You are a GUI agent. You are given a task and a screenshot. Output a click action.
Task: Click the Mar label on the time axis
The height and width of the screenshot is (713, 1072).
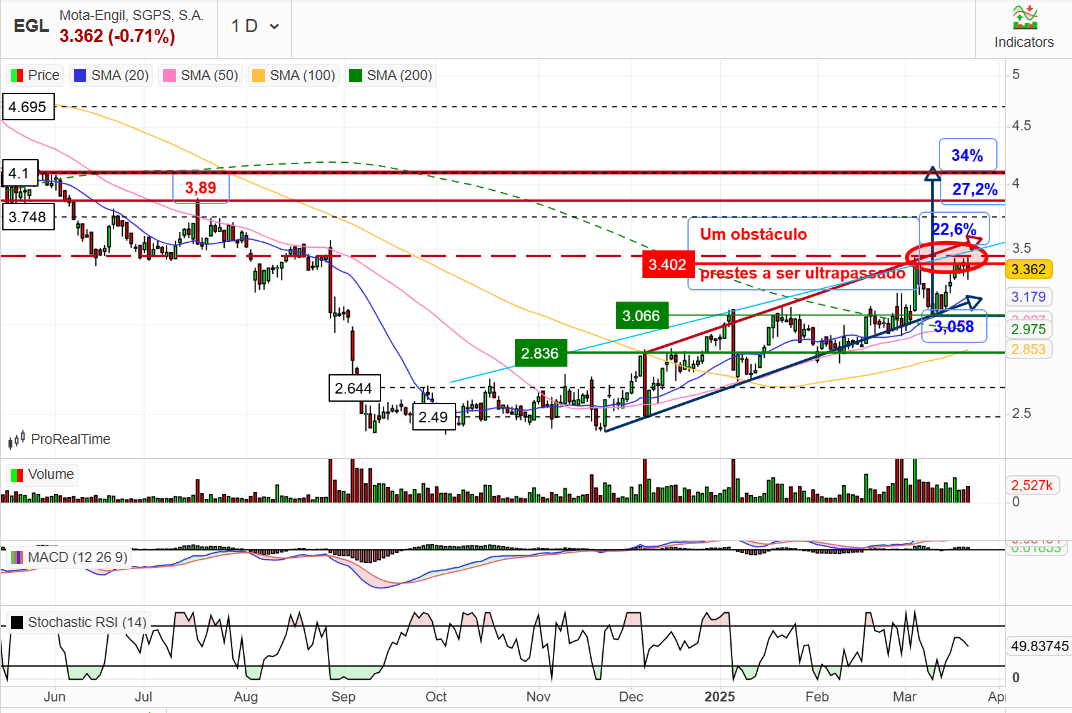(x=904, y=697)
